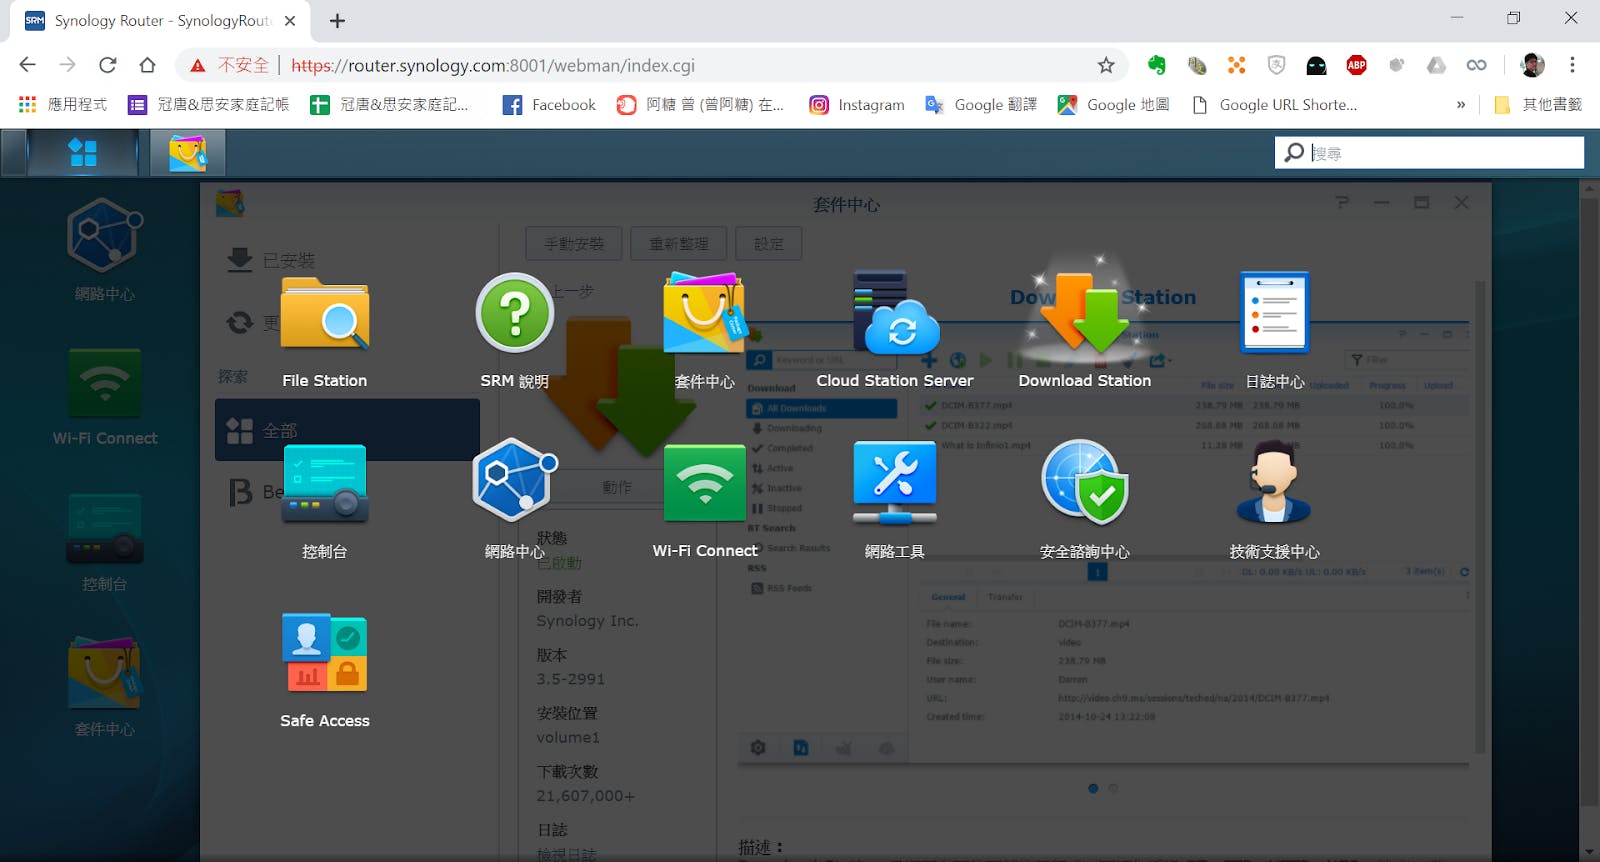Bookmark this page with the star icon
Image resolution: width=1600 pixels, height=862 pixels.
pyautogui.click(x=1105, y=65)
